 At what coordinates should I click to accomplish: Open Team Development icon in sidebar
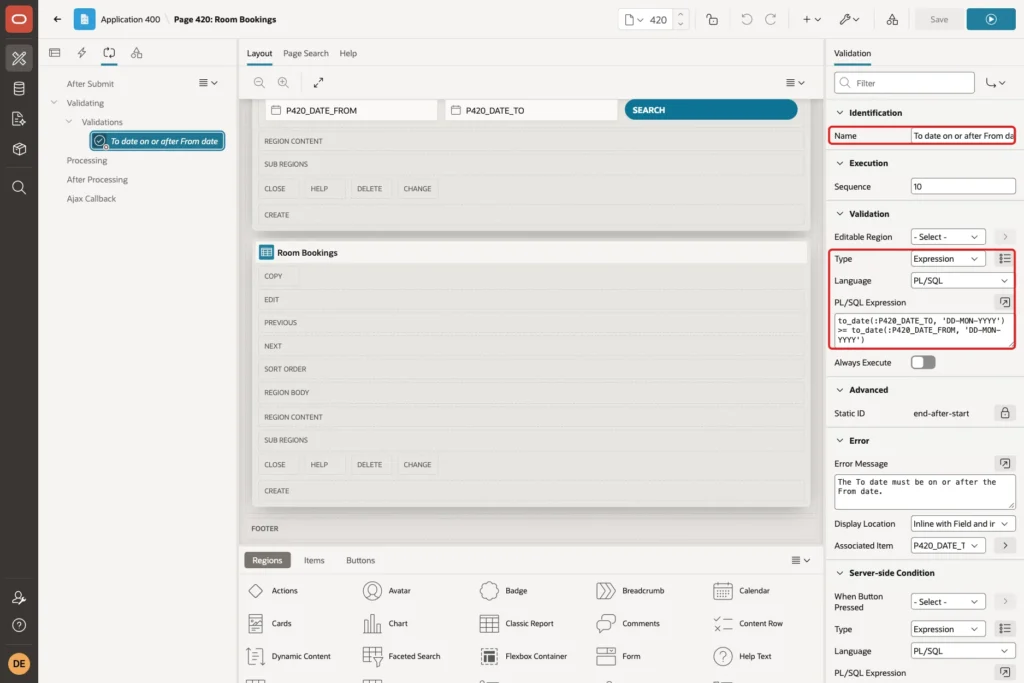[x=19, y=119]
